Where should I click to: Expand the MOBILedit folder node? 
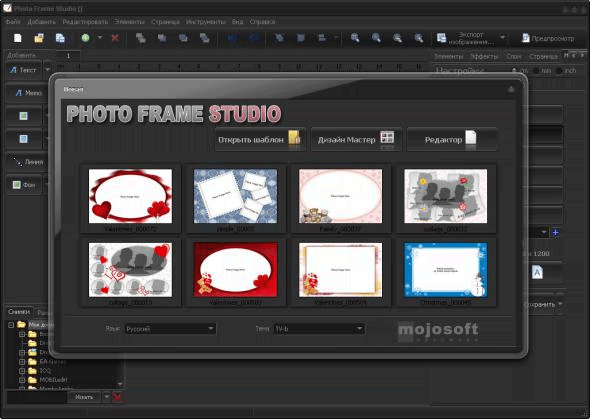click(x=22, y=380)
